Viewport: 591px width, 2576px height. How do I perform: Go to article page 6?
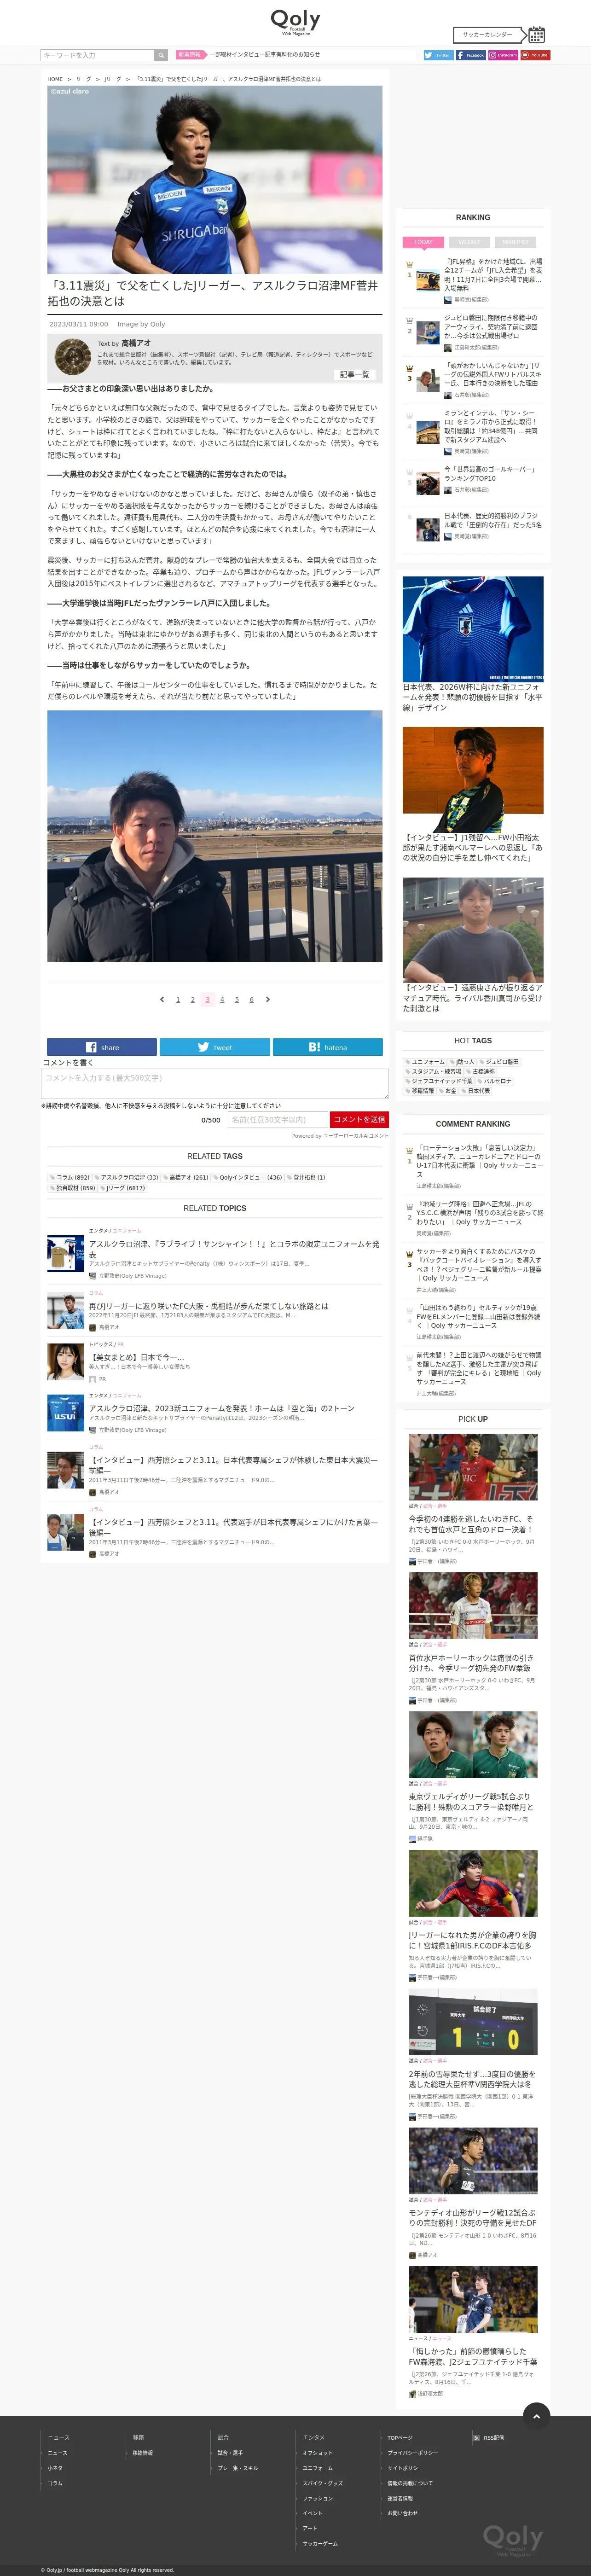click(x=251, y=999)
